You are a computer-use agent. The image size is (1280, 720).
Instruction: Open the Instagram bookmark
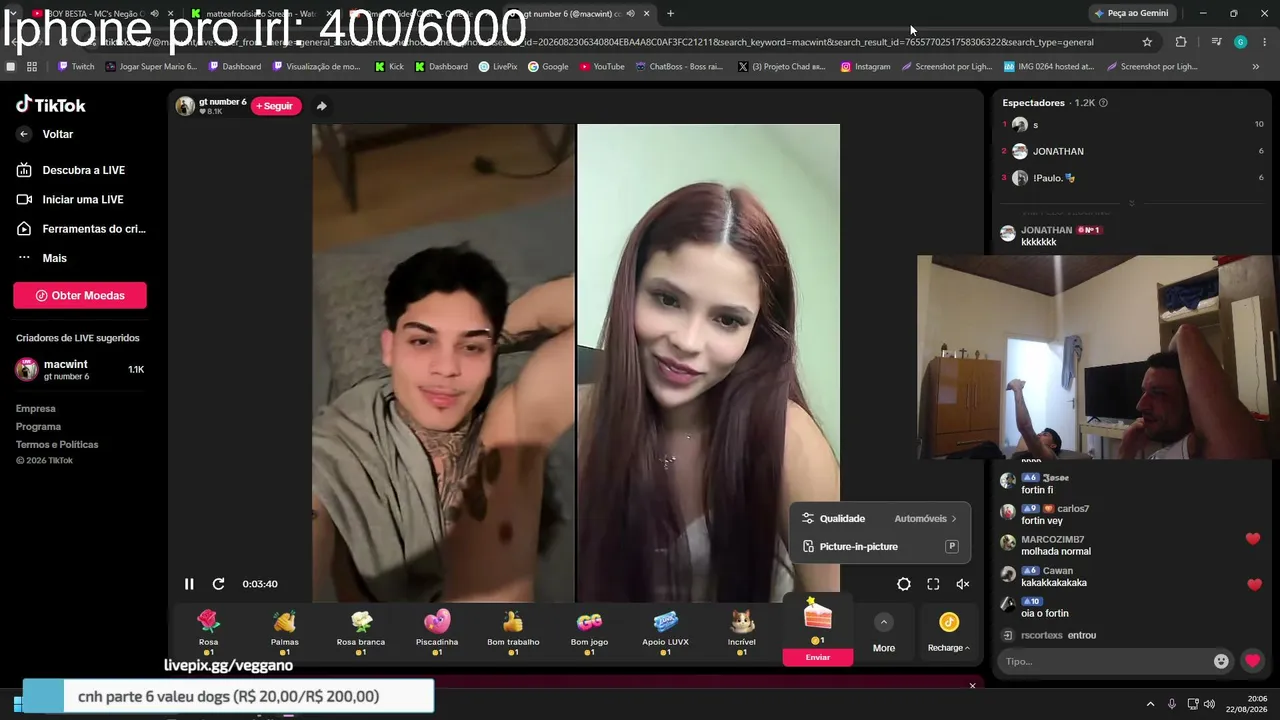[x=865, y=67]
